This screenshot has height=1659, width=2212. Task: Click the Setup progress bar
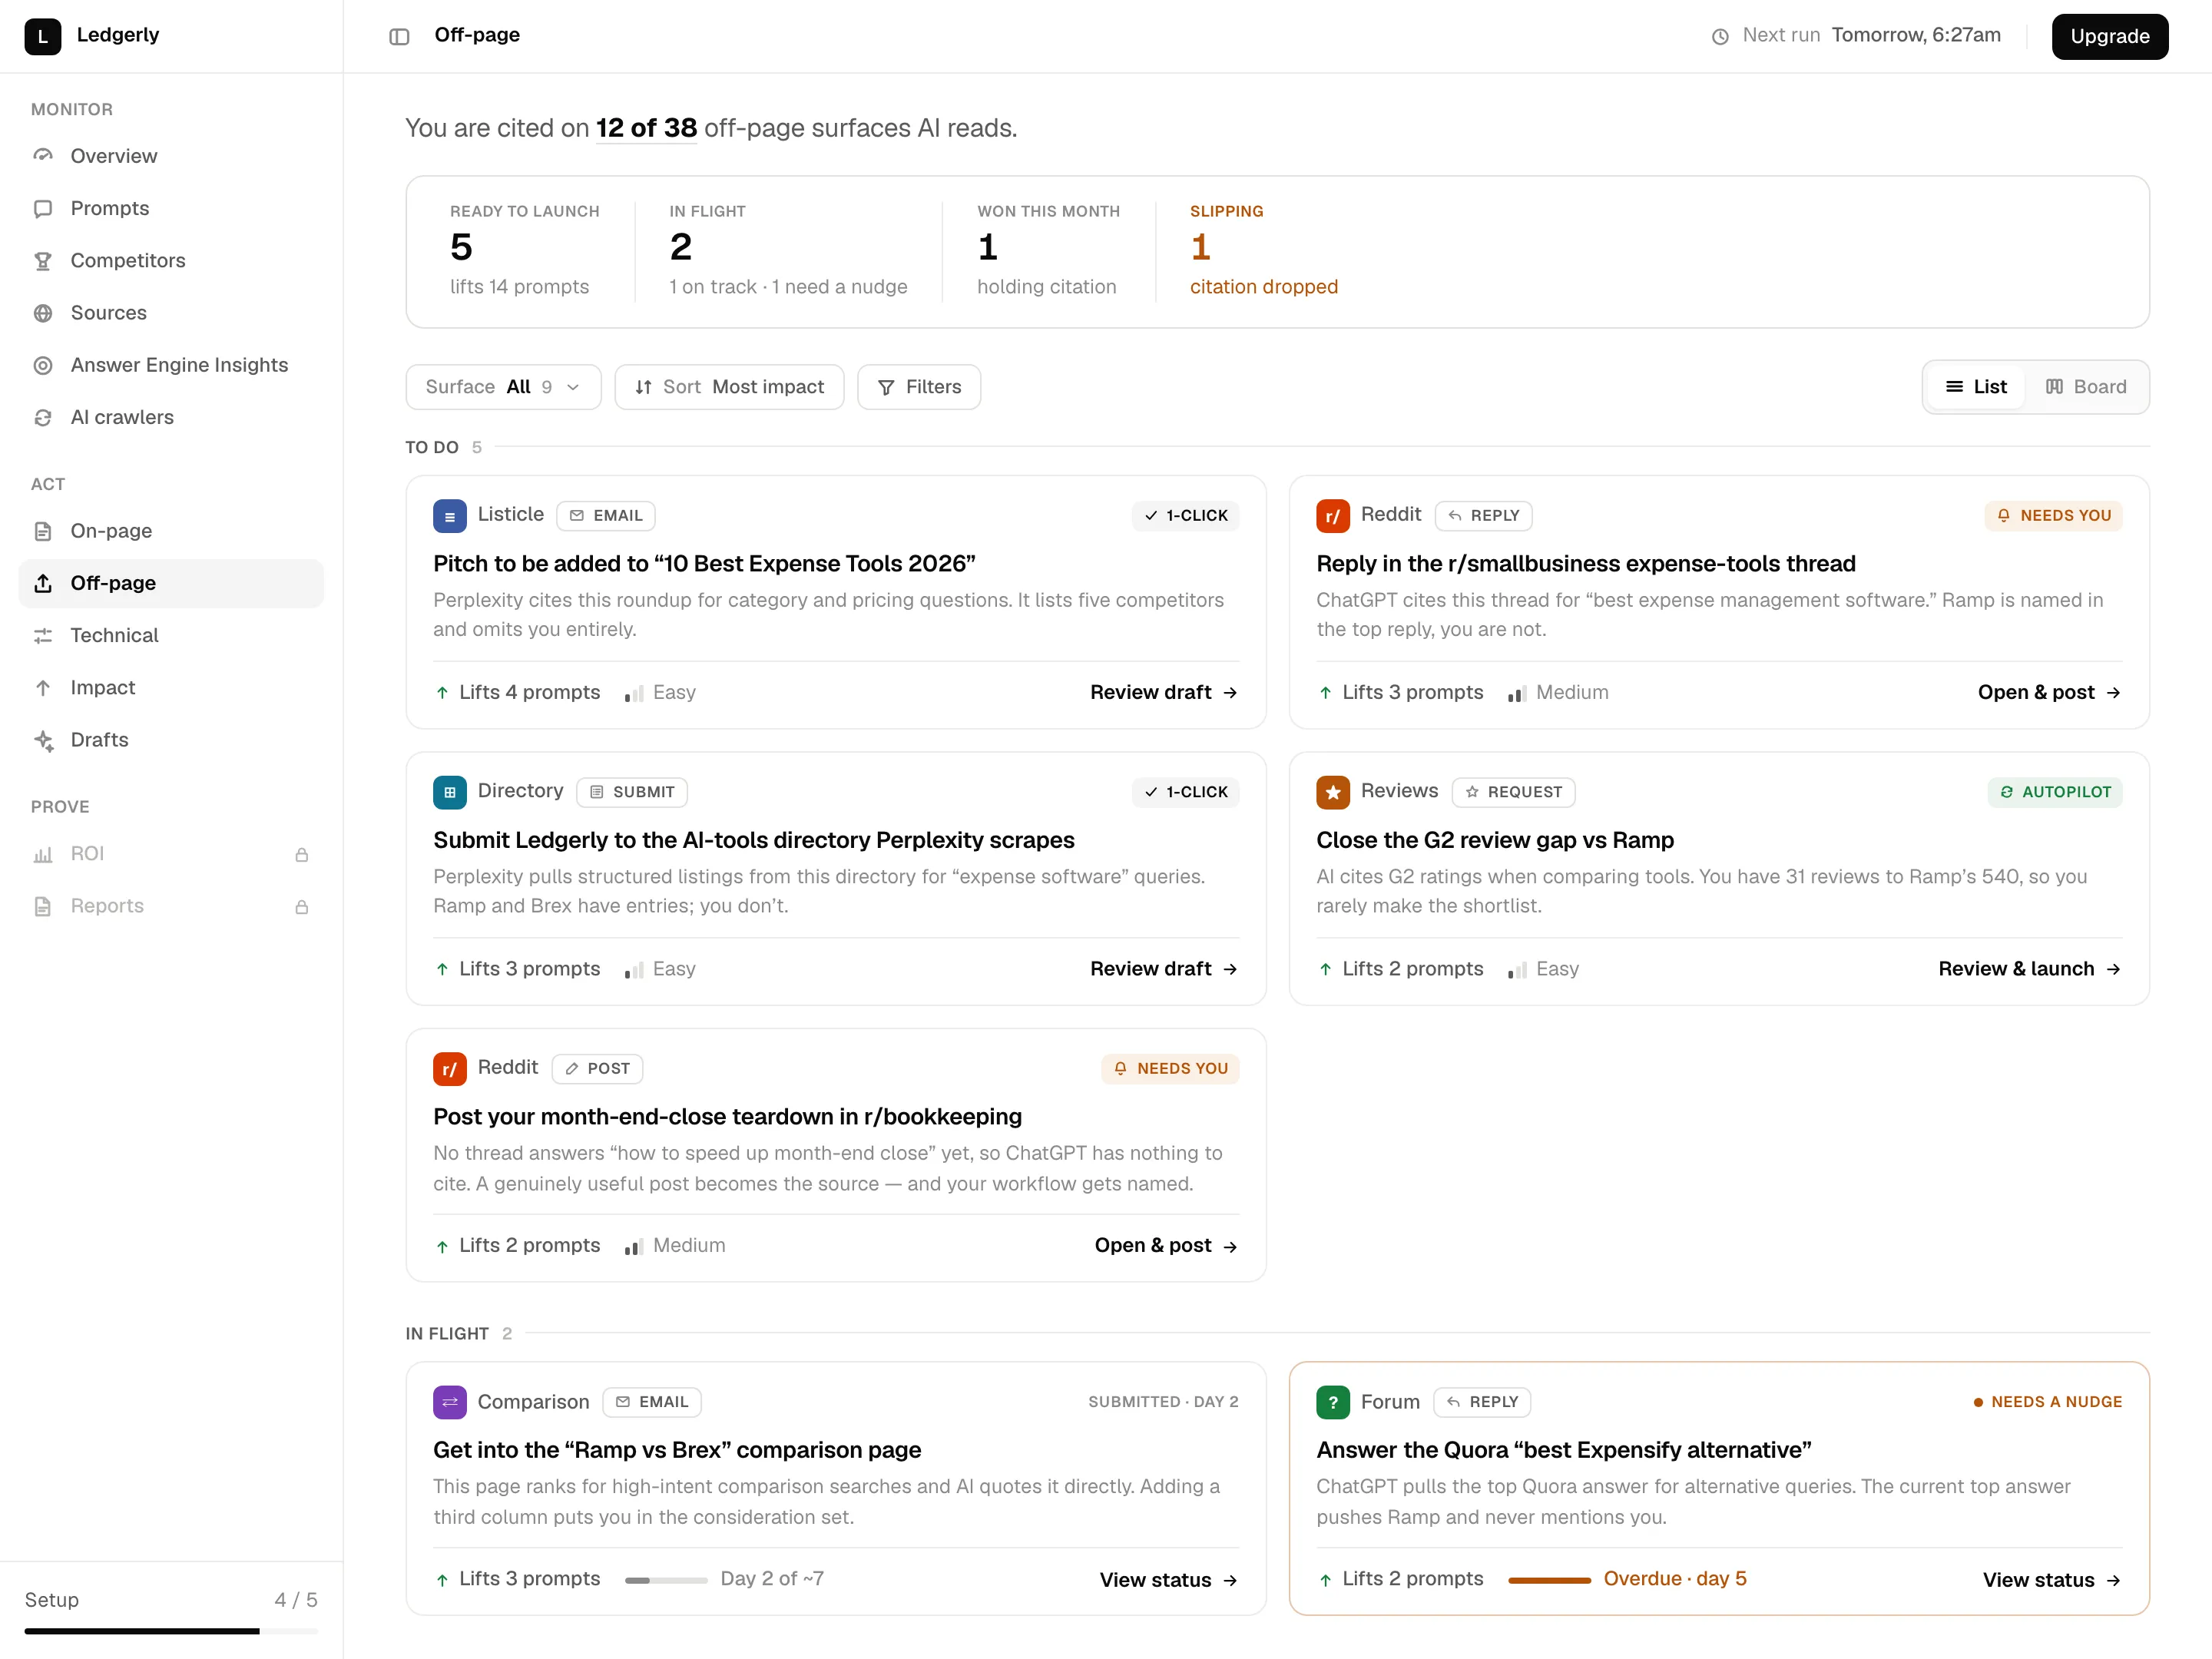coord(171,1631)
